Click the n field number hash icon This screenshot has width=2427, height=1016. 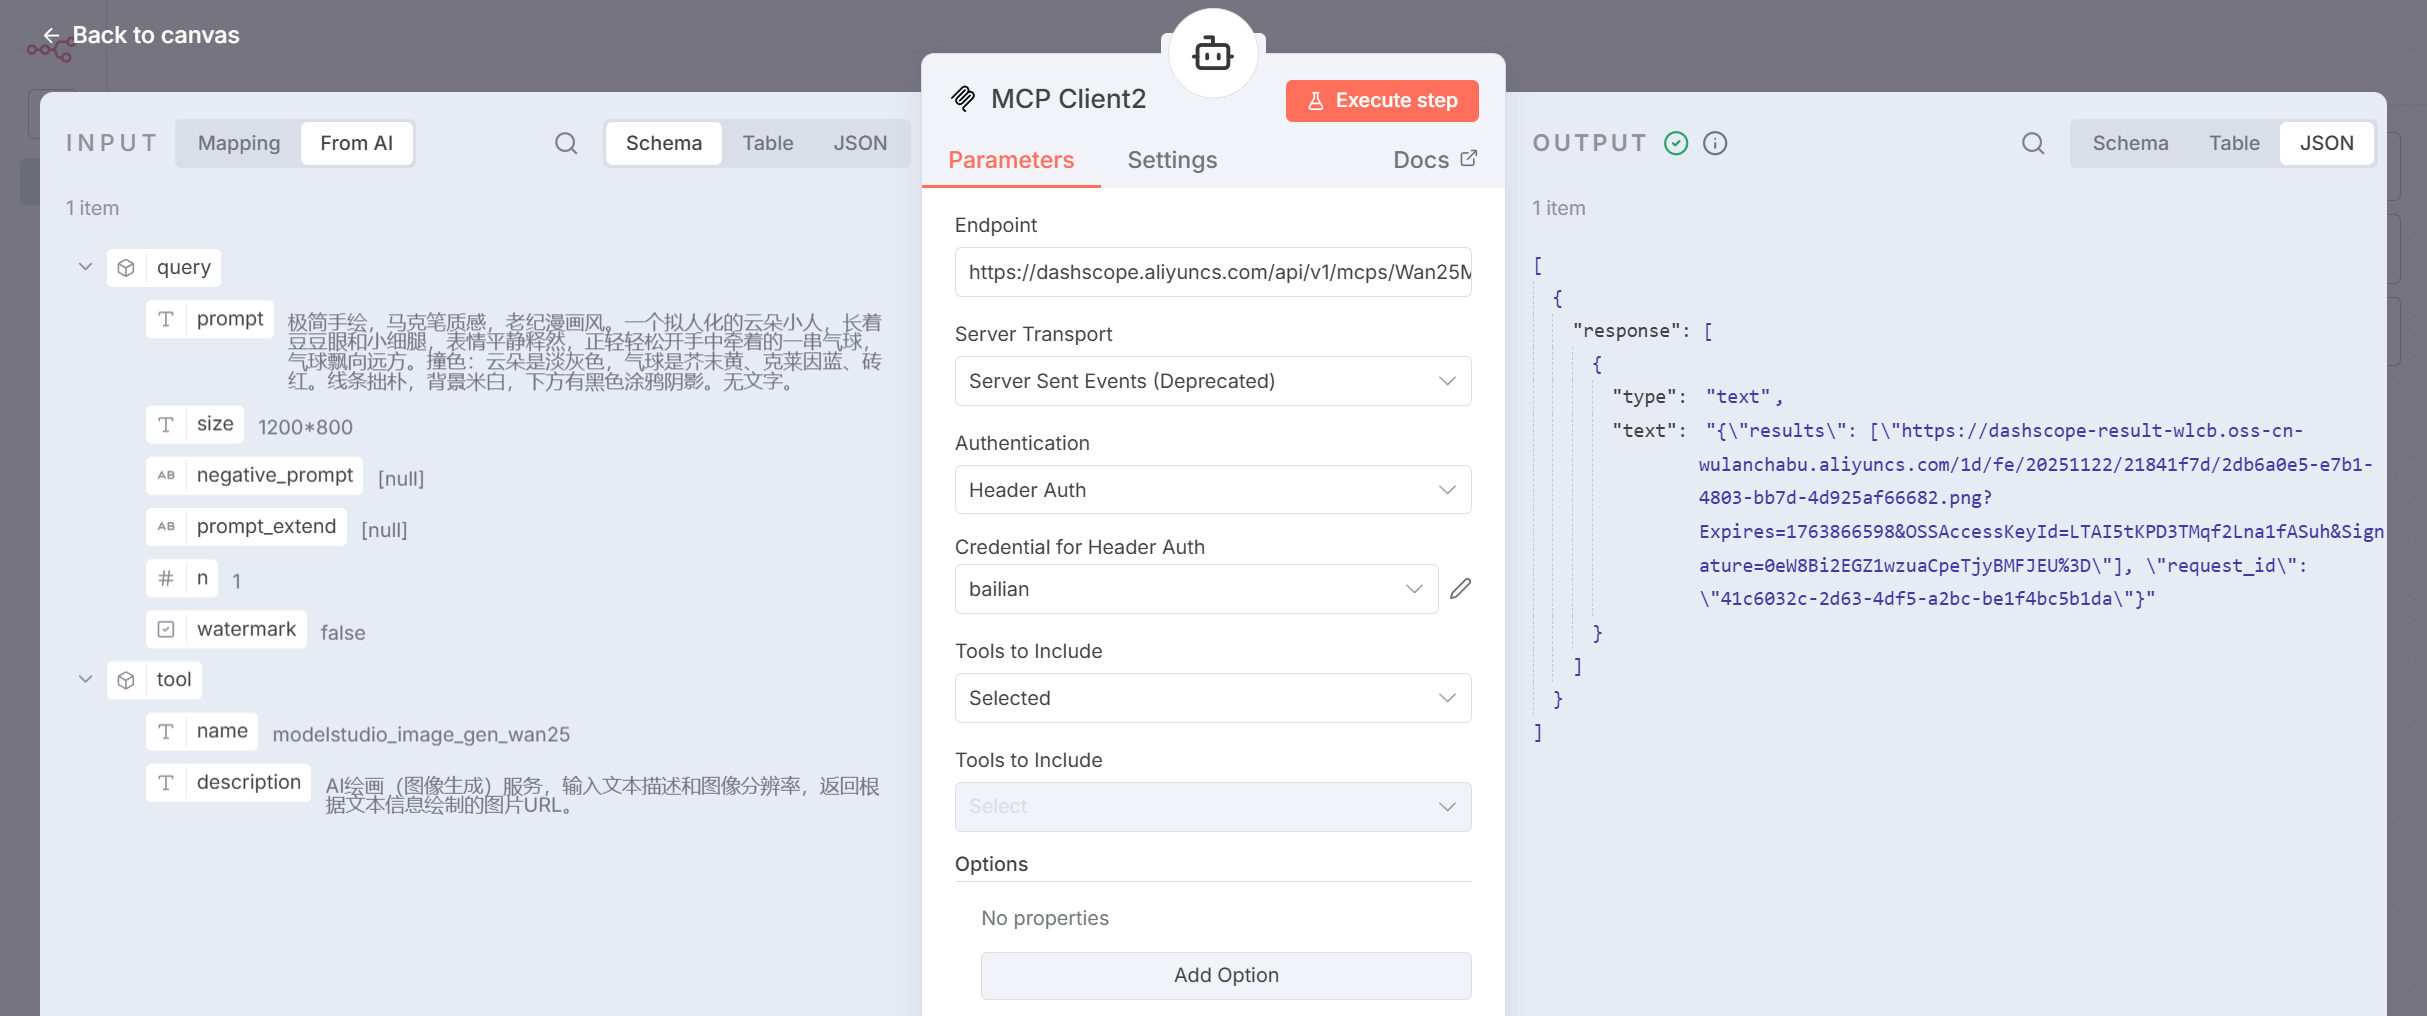[166, 578]
